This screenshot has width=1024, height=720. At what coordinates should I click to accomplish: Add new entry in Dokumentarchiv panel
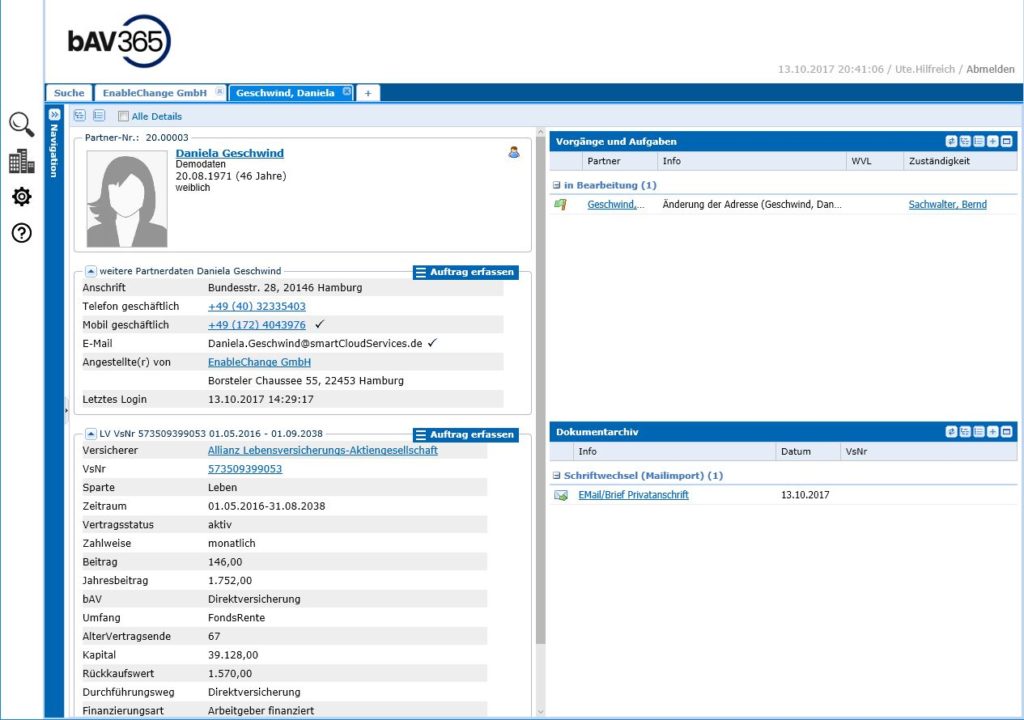993,432
